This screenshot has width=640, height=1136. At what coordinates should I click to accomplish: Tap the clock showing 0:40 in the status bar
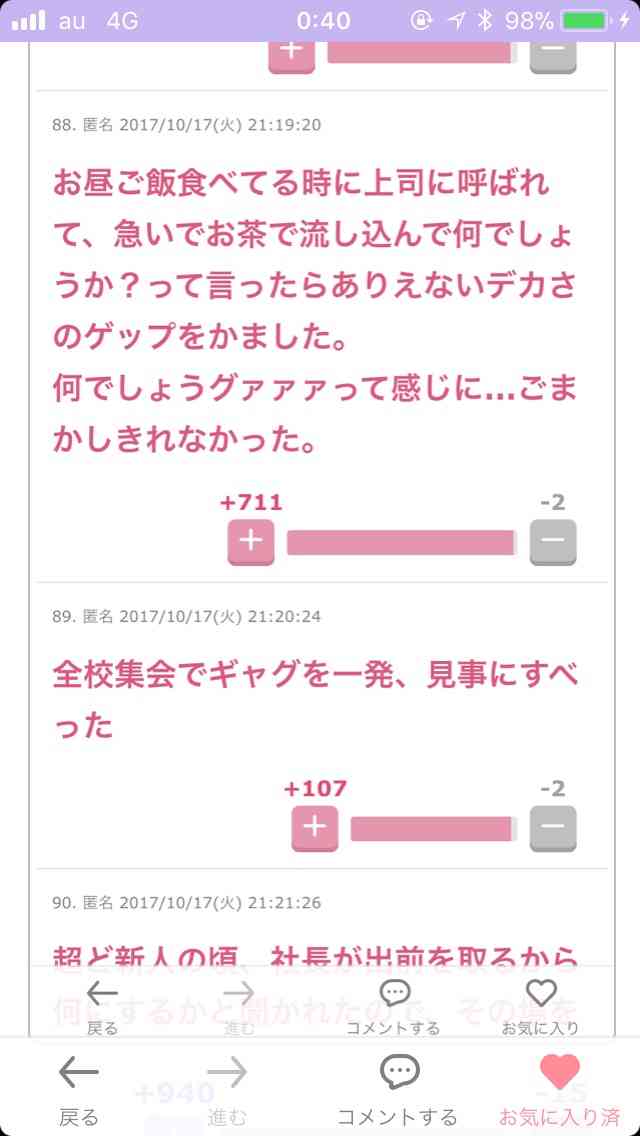[323, 21]
